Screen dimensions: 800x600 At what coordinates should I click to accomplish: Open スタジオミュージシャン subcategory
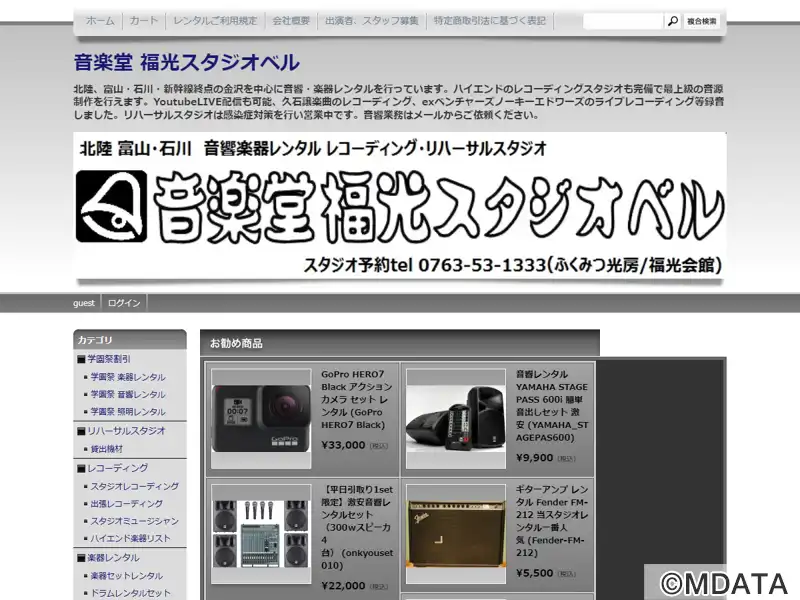tap(135, 521)
